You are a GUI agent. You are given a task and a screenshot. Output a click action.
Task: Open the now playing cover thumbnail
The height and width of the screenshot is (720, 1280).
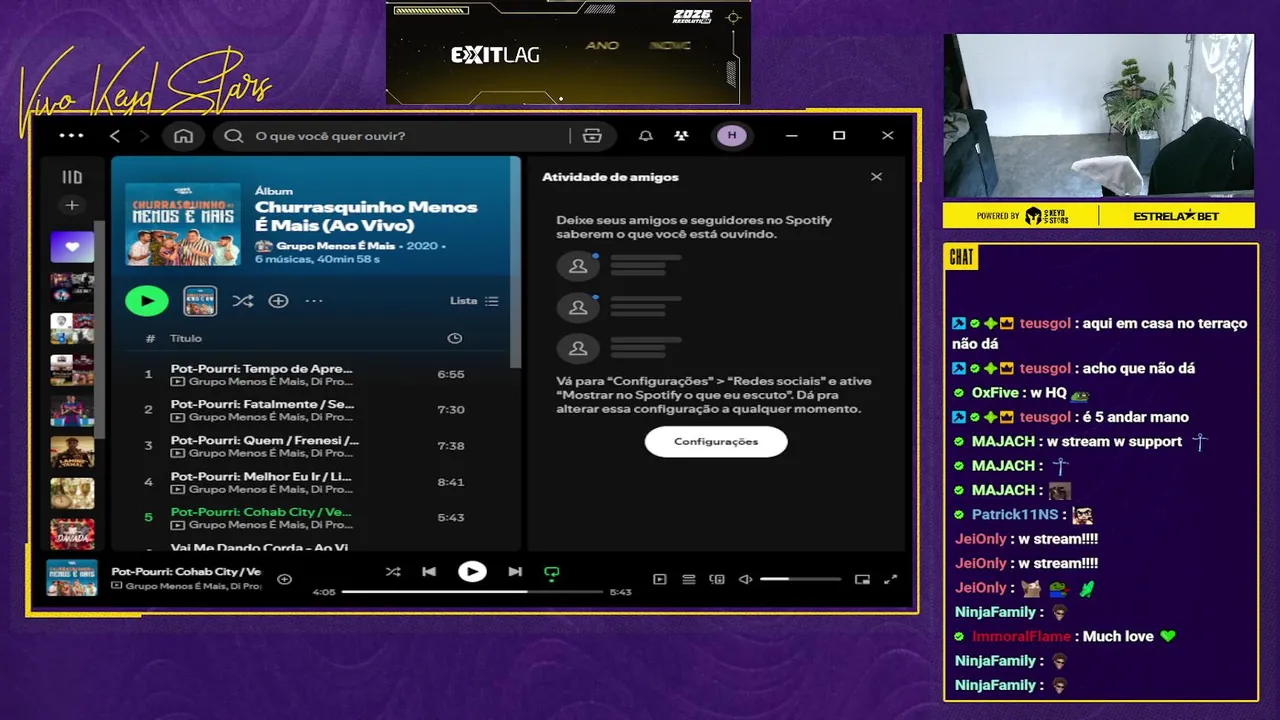(x=72, y=578)
